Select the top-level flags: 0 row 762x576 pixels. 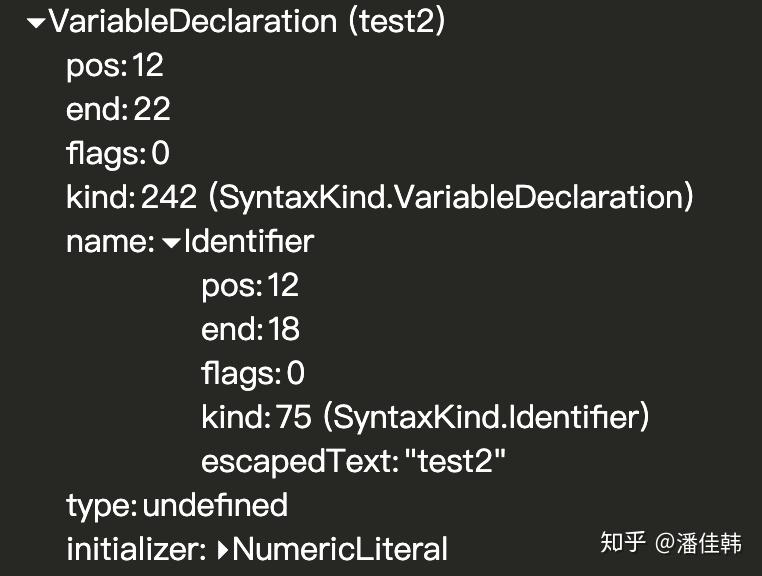point(117,154)
